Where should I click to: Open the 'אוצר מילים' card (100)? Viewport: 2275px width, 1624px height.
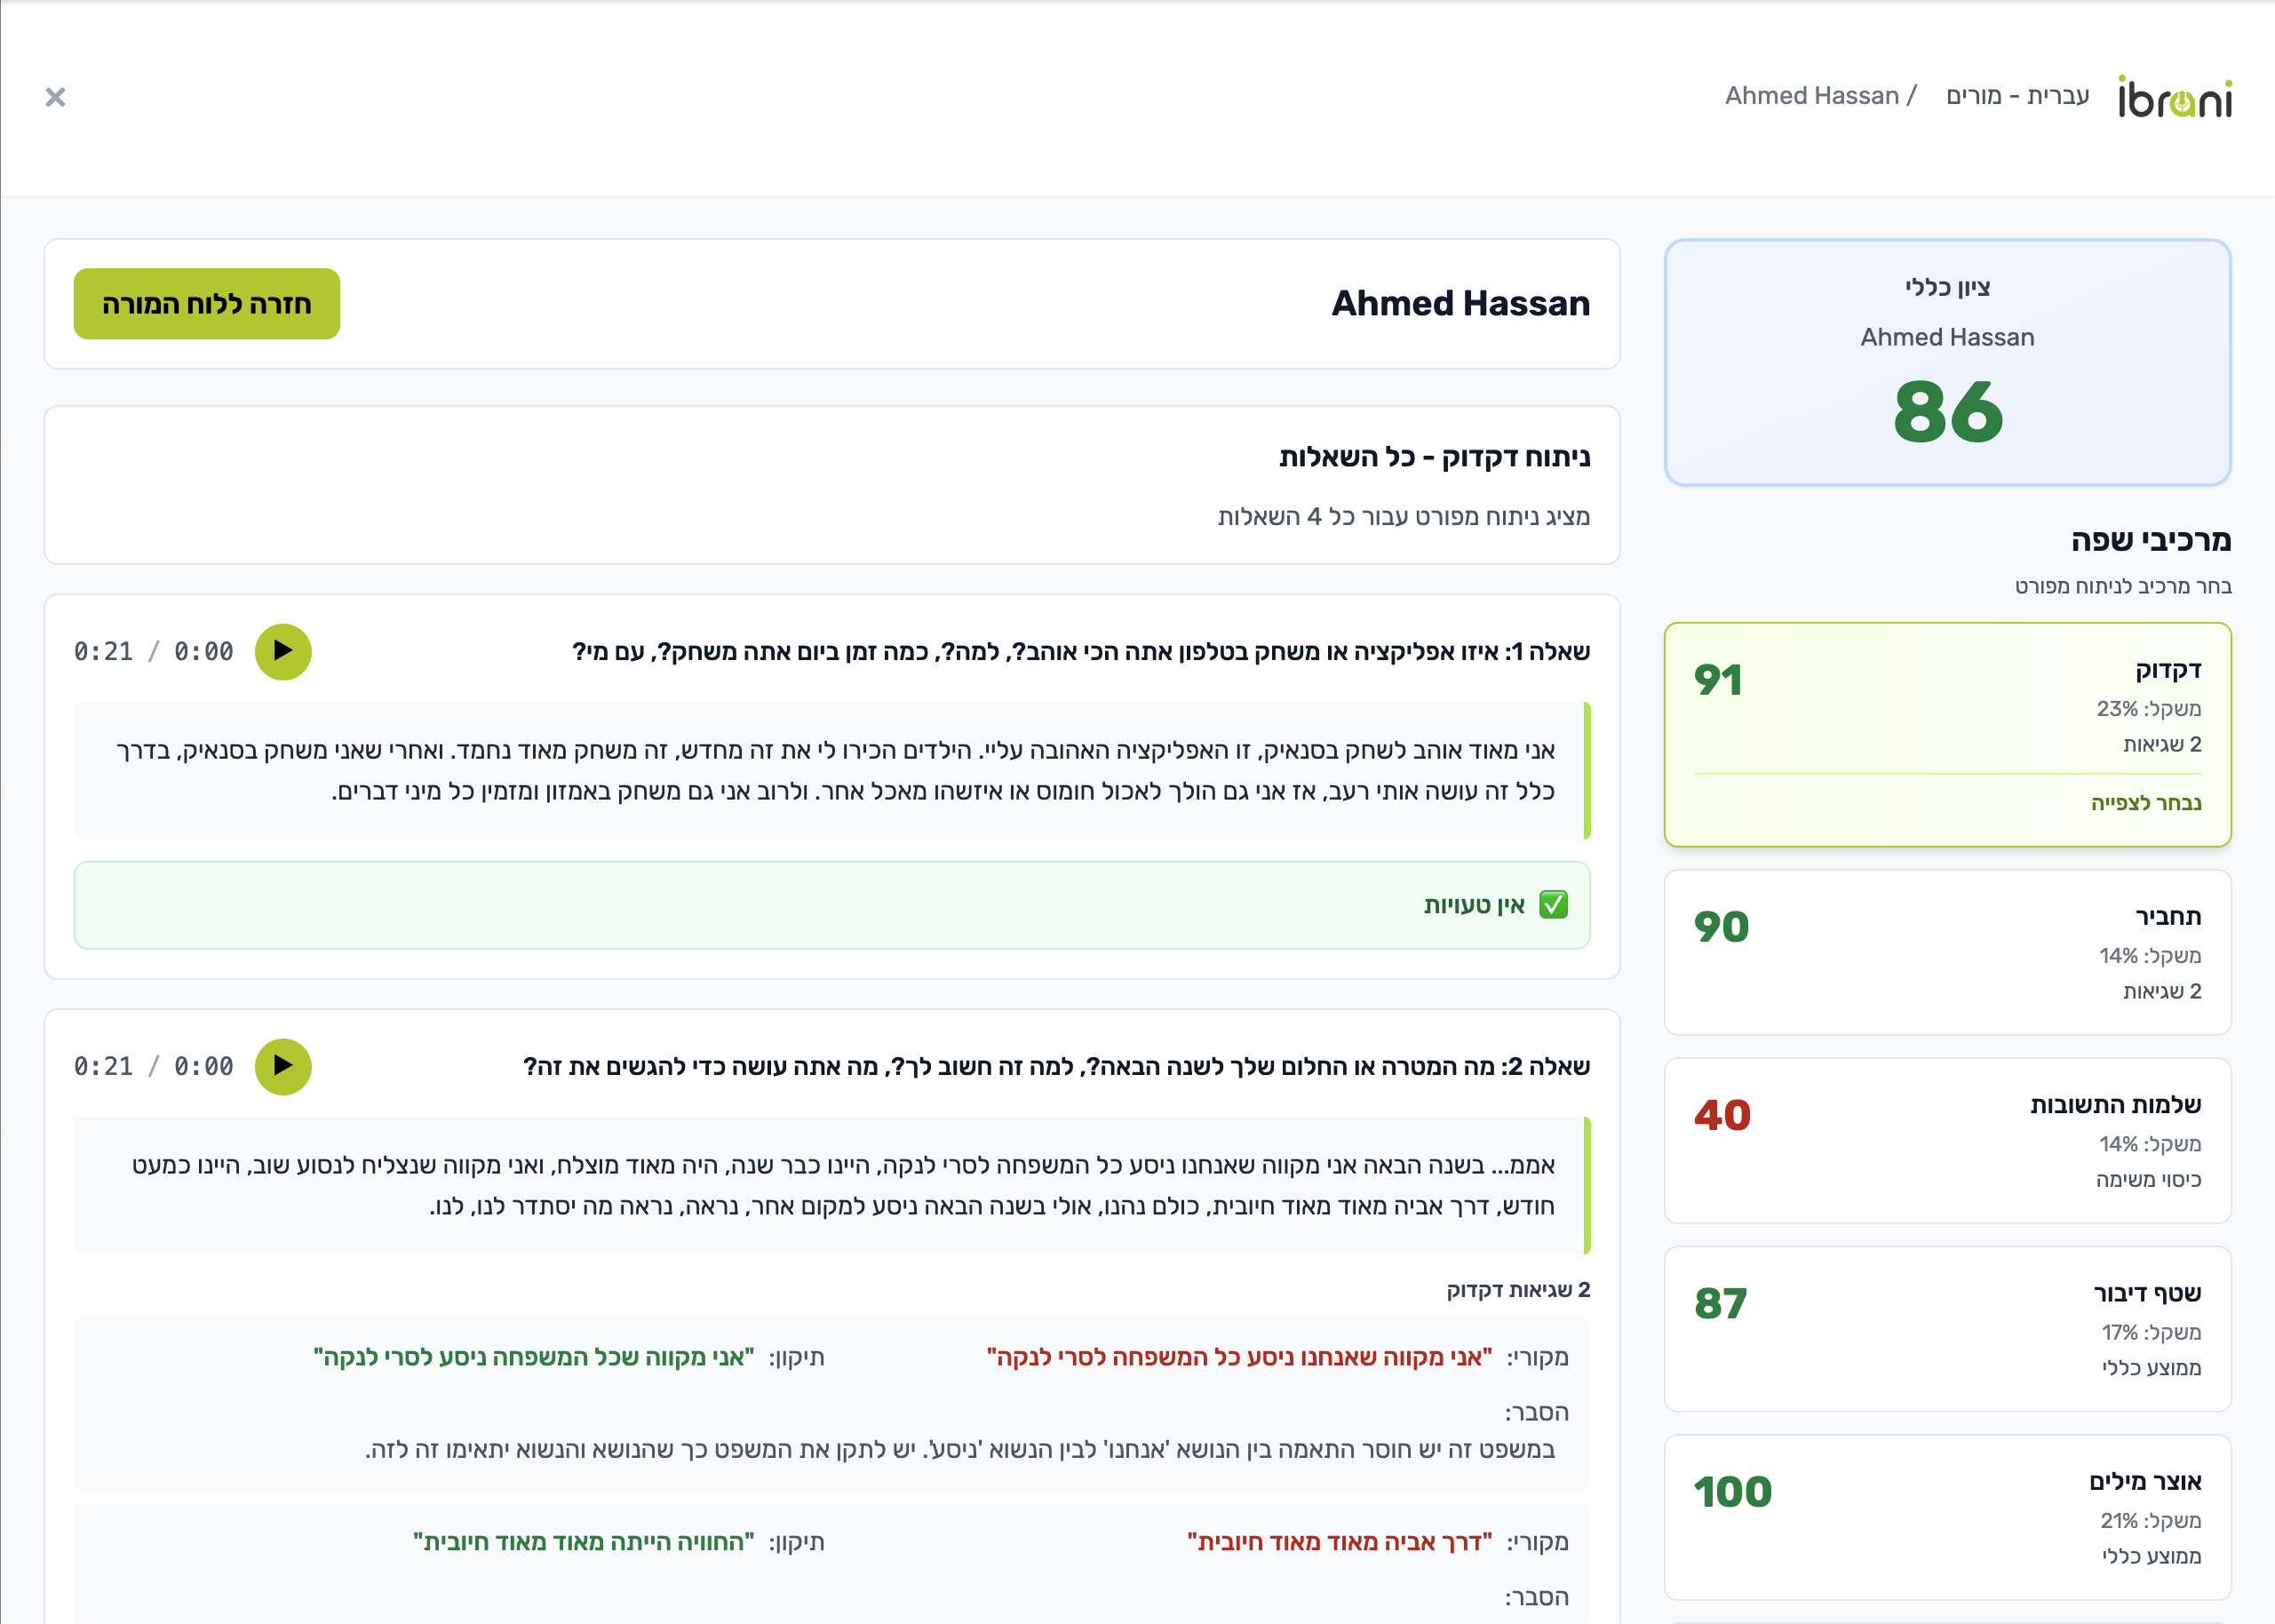1946,1516
